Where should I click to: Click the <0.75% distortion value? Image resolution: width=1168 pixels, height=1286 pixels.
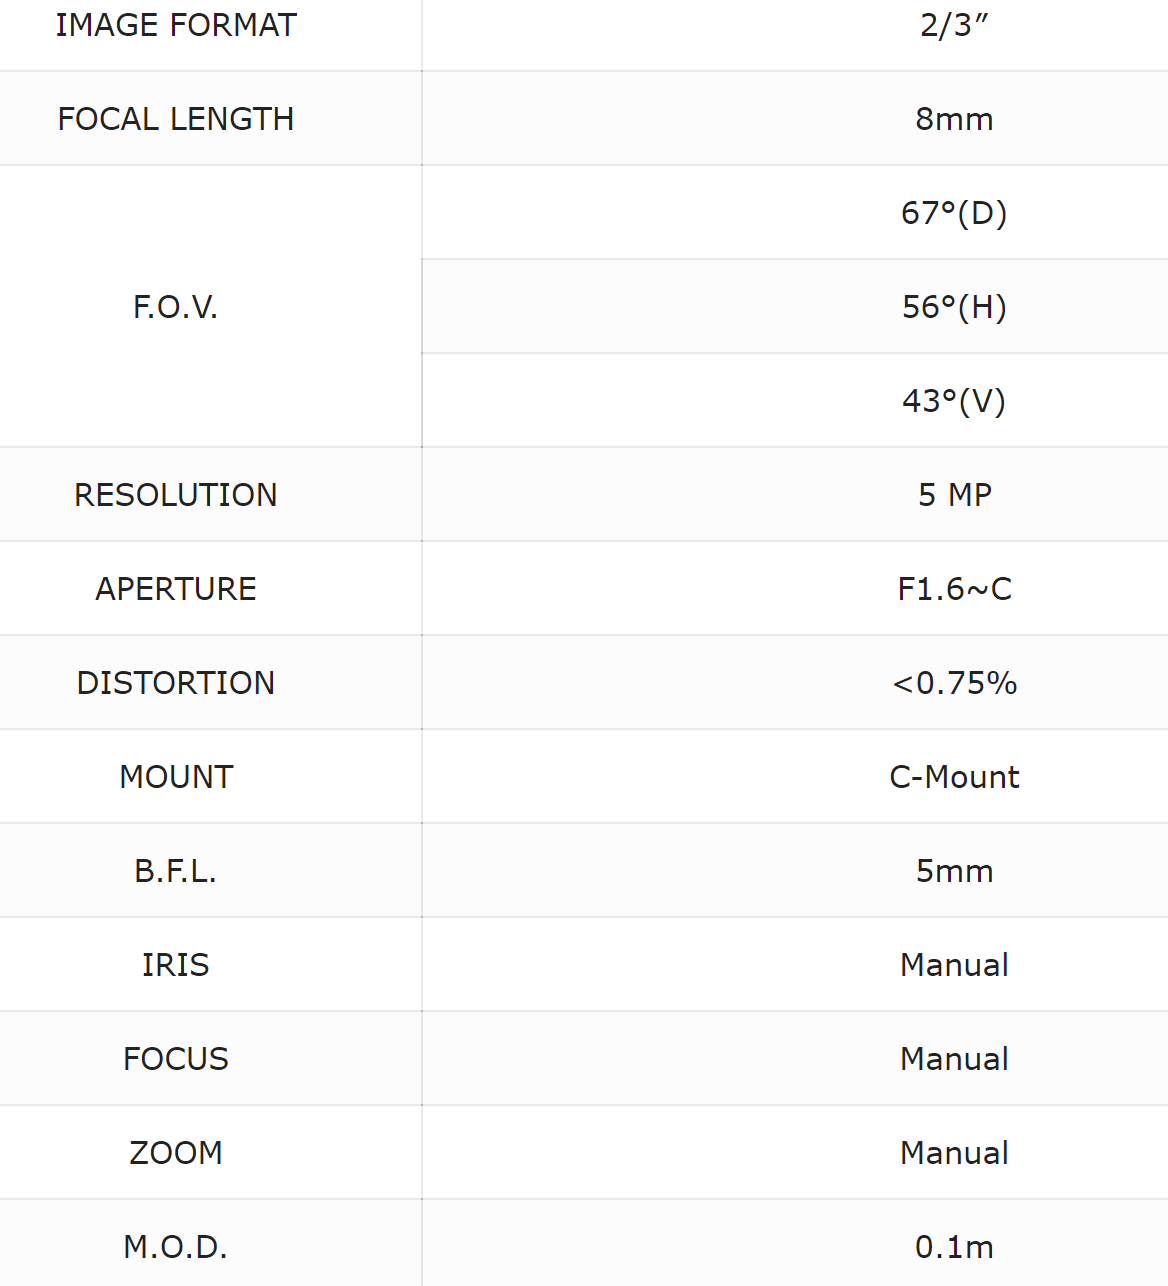click(x=955, y=683)
